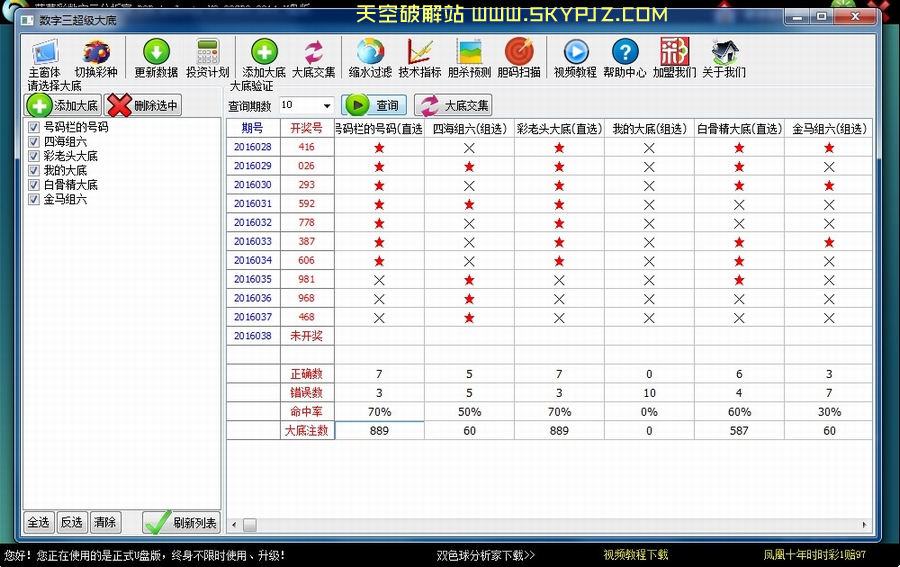
Task: Expand the 查询期数 dropdown
Action: 327,105
